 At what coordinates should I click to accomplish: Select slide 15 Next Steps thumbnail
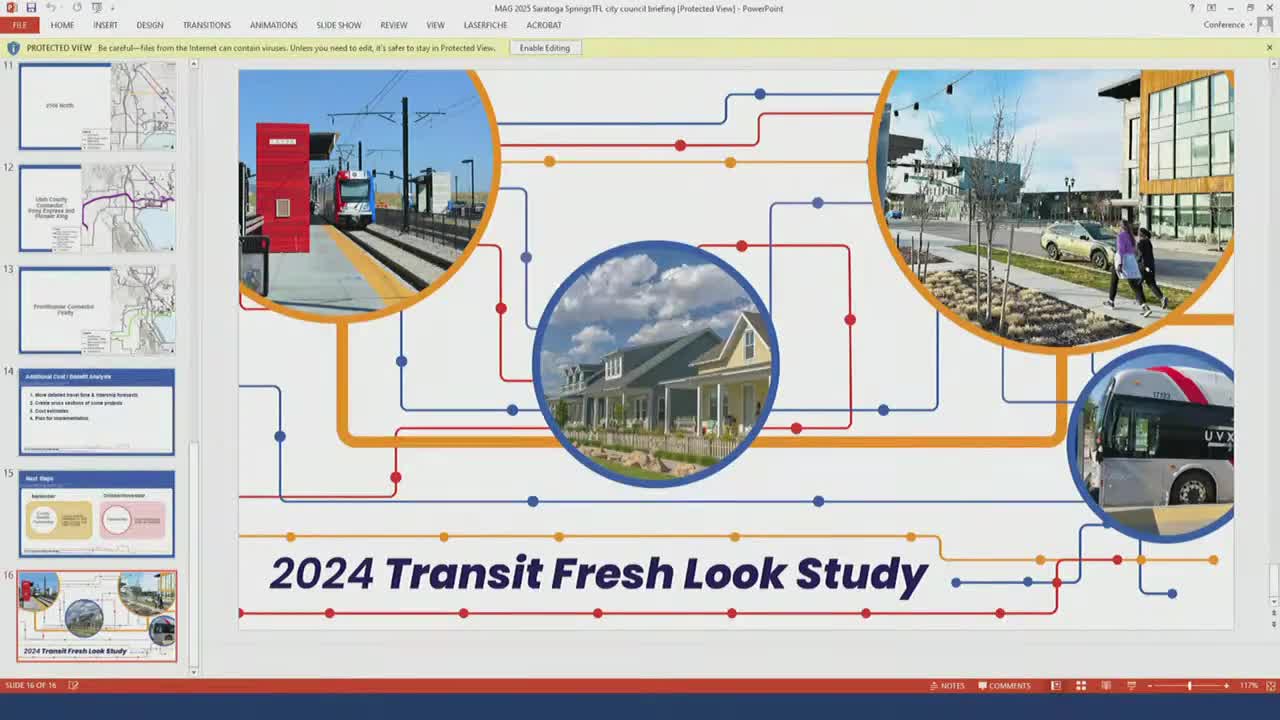click(97, 514)
